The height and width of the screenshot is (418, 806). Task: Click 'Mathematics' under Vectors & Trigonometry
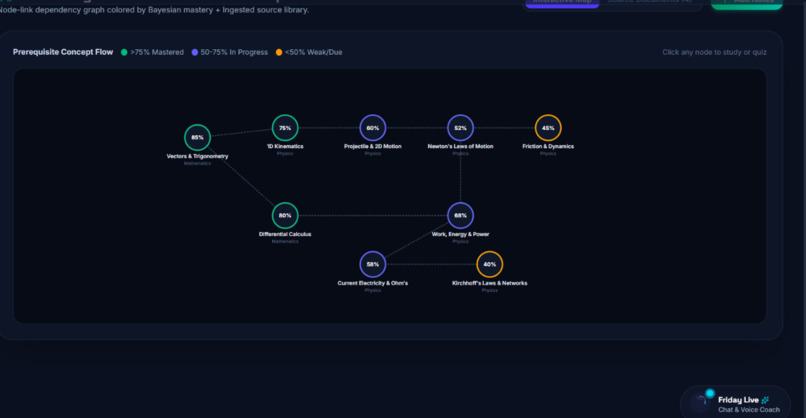coord(197,163)
